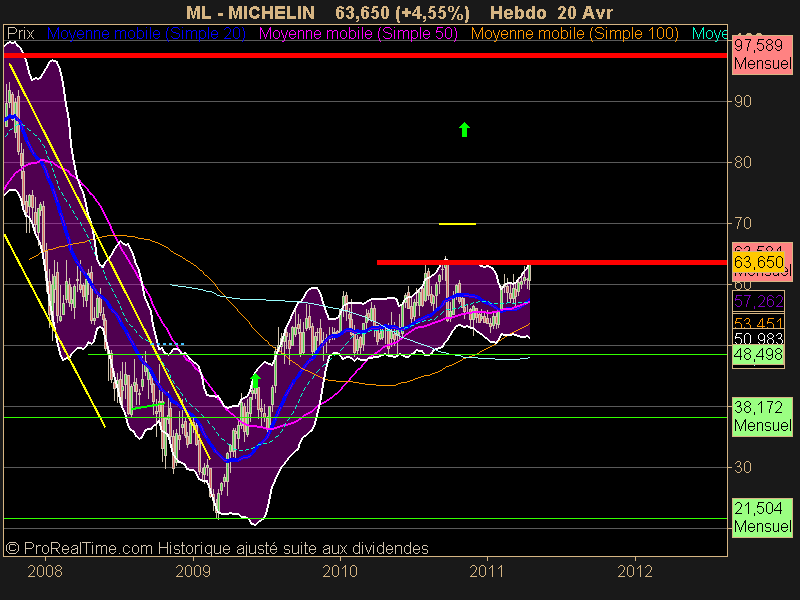Viewport: 800px width, 600px height.
Task: Click the 90 value on price axis
Action: click(743, 102)
